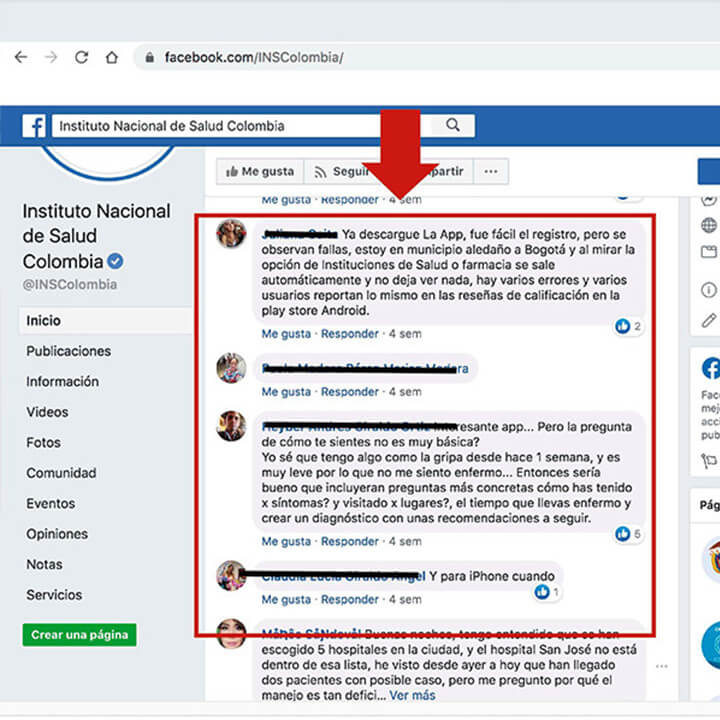Screen dimensions: 720x720
Task: Click the flag icon in right panel
Action: pyautogui.click(x=709, y=461)
